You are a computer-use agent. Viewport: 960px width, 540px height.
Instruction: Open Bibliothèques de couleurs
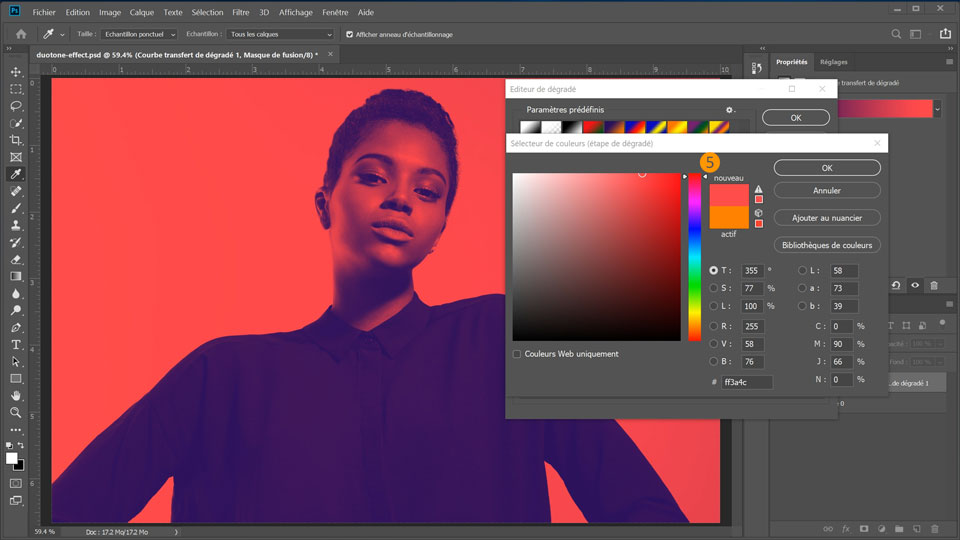[827, 245]
